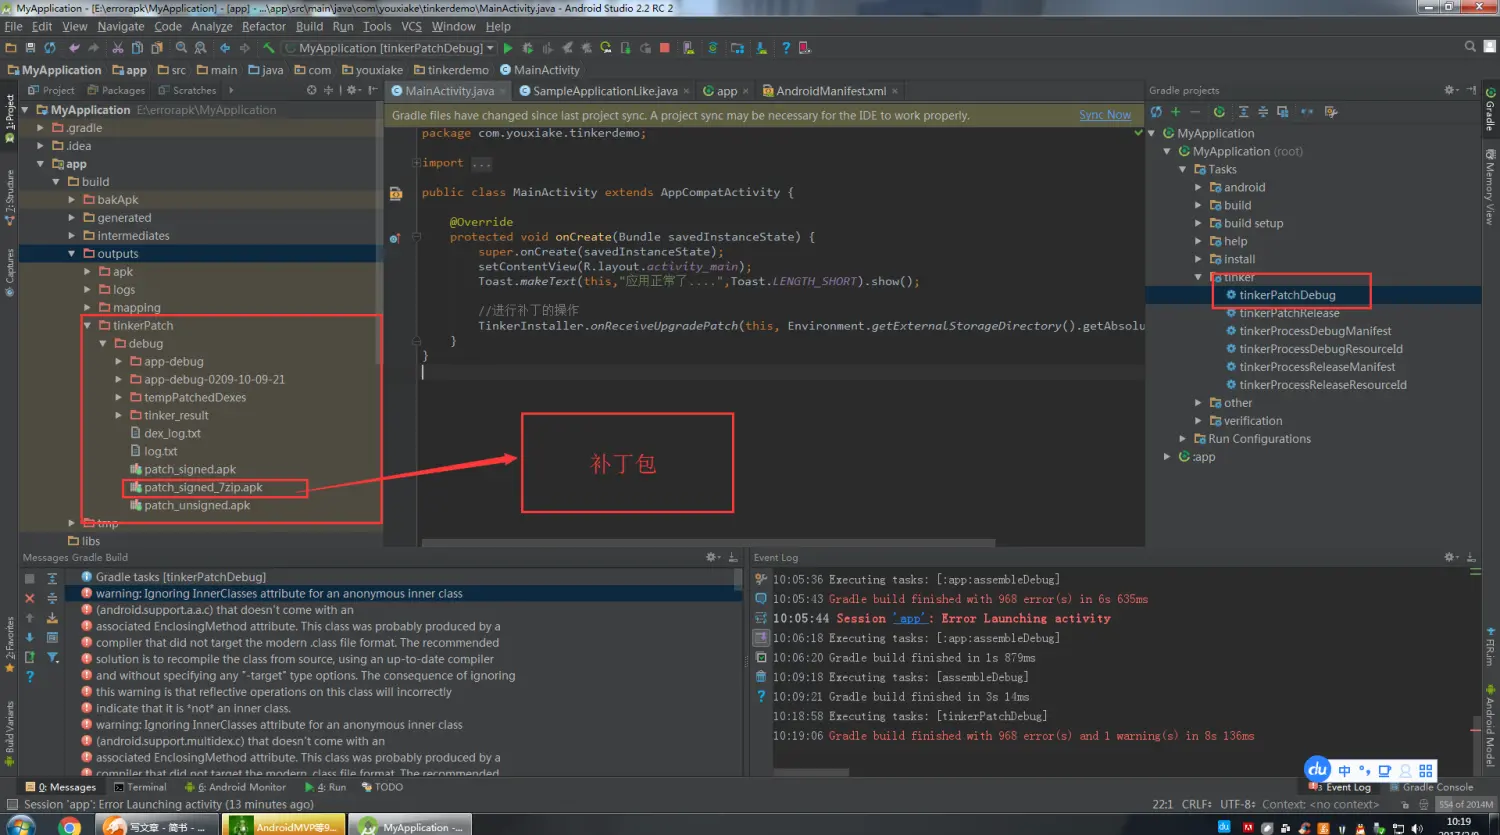Click the Synchronize icon in main toolbar
The image size is (1500, 835).
(x=50, y=48)
